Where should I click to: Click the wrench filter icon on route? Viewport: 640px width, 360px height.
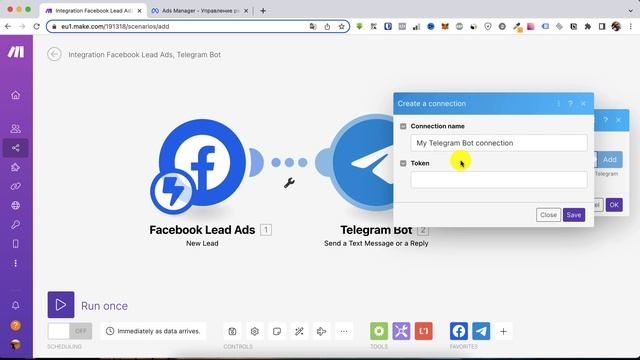(289, 182)
